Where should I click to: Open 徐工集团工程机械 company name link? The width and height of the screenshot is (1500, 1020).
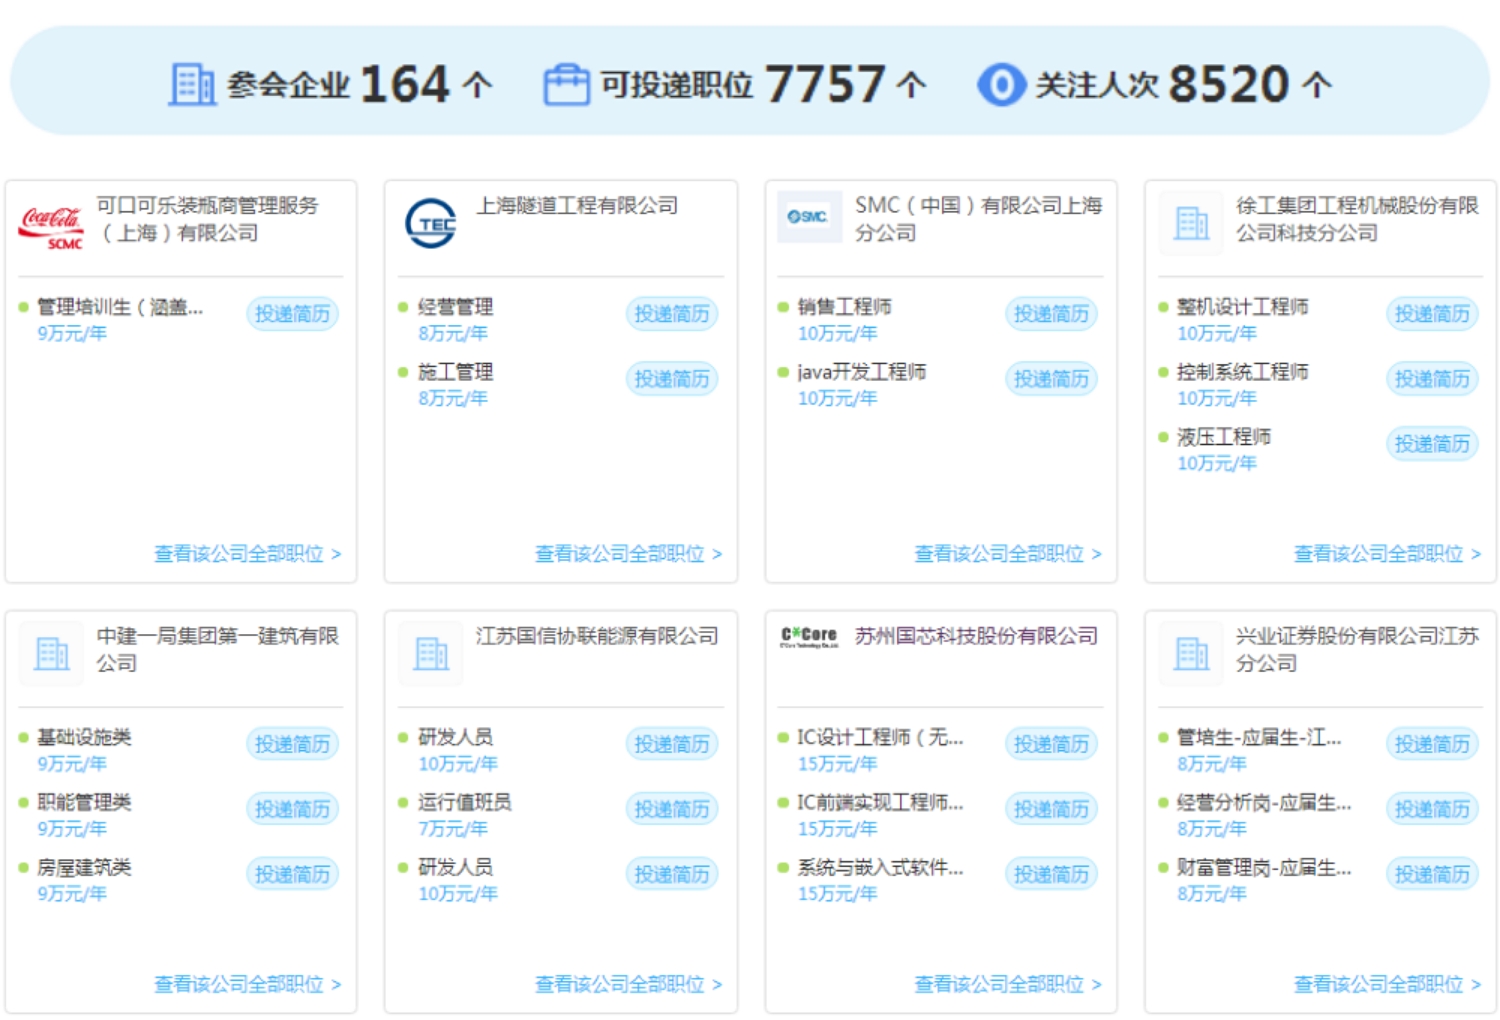coord(1355,219)
